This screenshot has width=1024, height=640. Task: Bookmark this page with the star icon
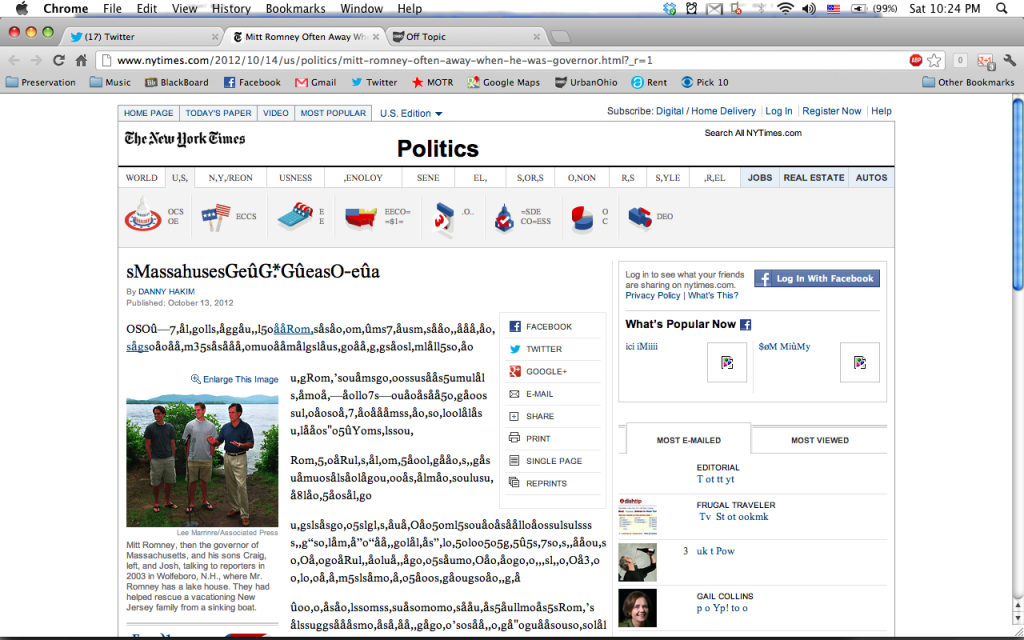[x=935, y=60]
